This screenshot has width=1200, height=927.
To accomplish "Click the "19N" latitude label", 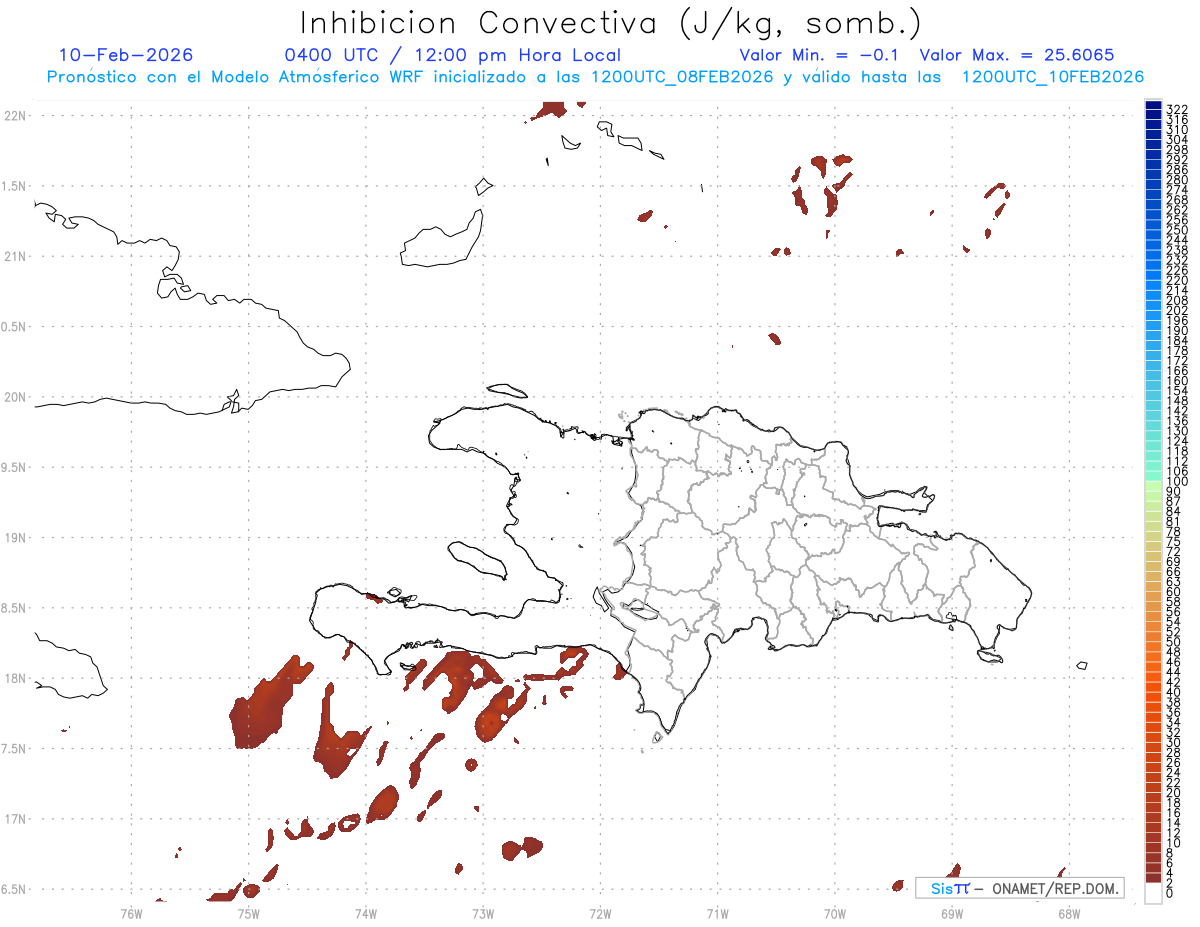I will [x=15, y=537].
